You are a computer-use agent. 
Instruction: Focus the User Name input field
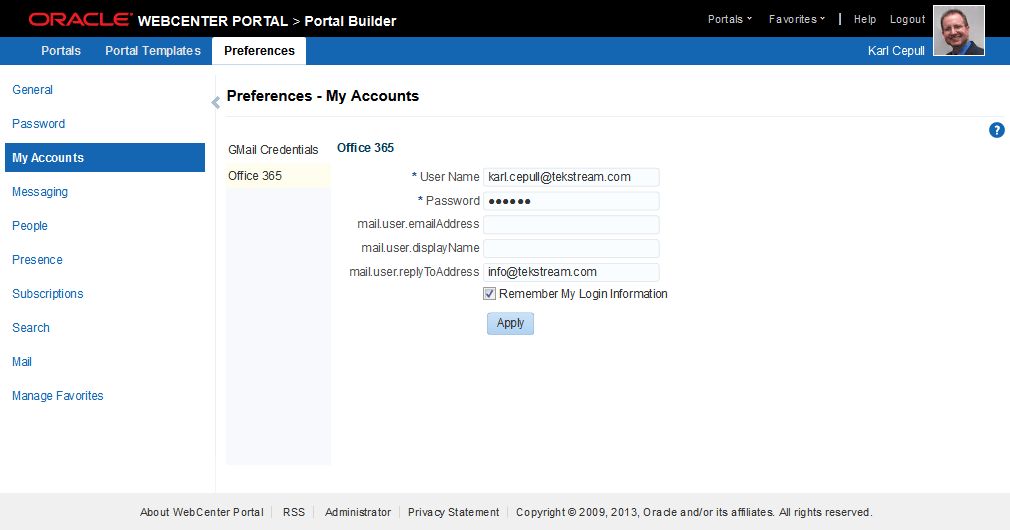tap(571, 177)
